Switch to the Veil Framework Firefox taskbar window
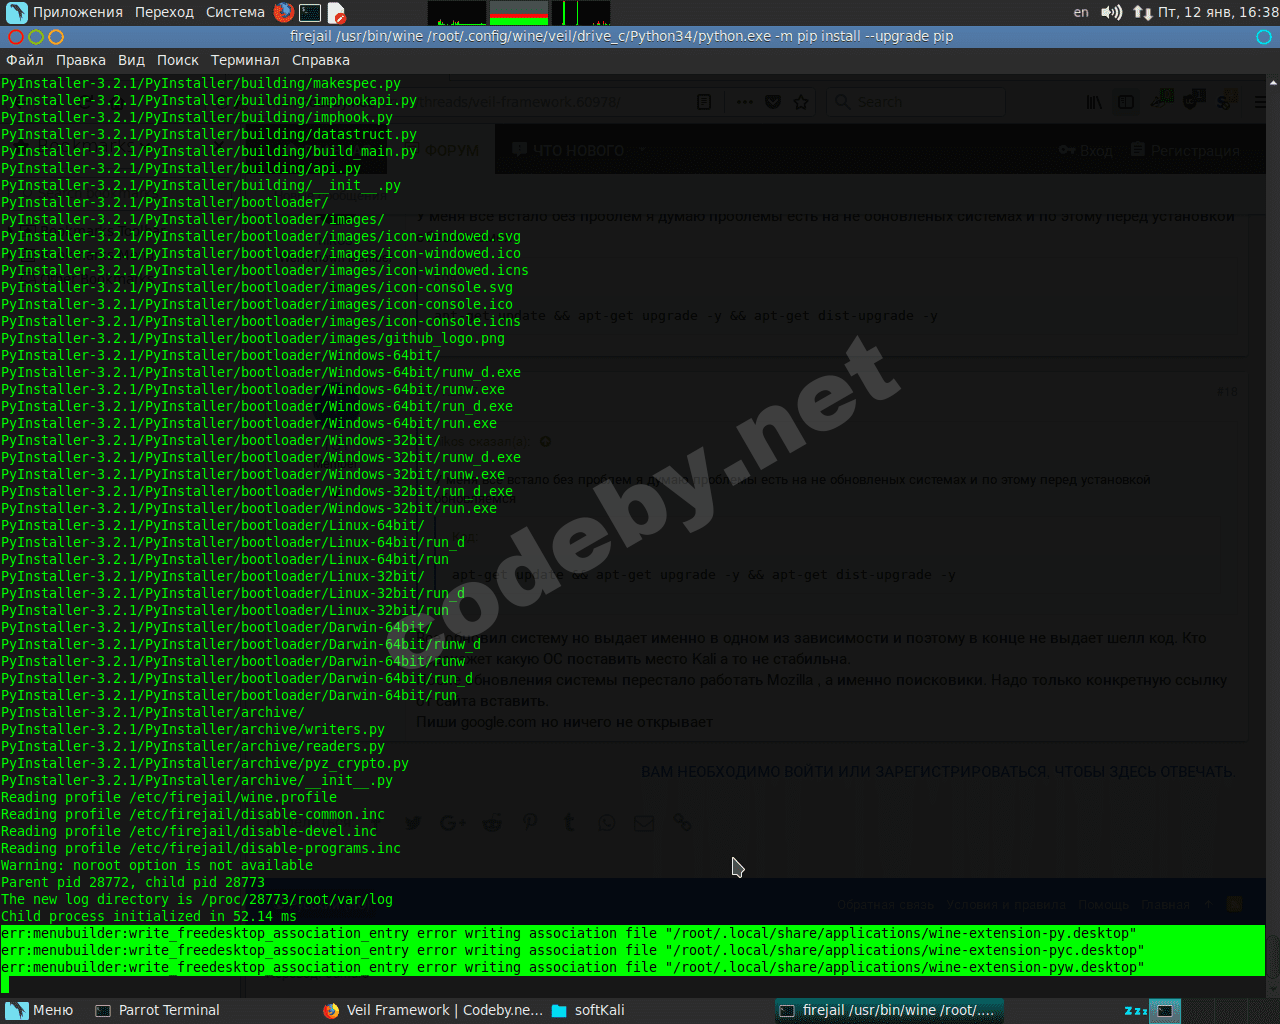This screenshot has height=1024, width=1280. click(x=432, y=1010)
